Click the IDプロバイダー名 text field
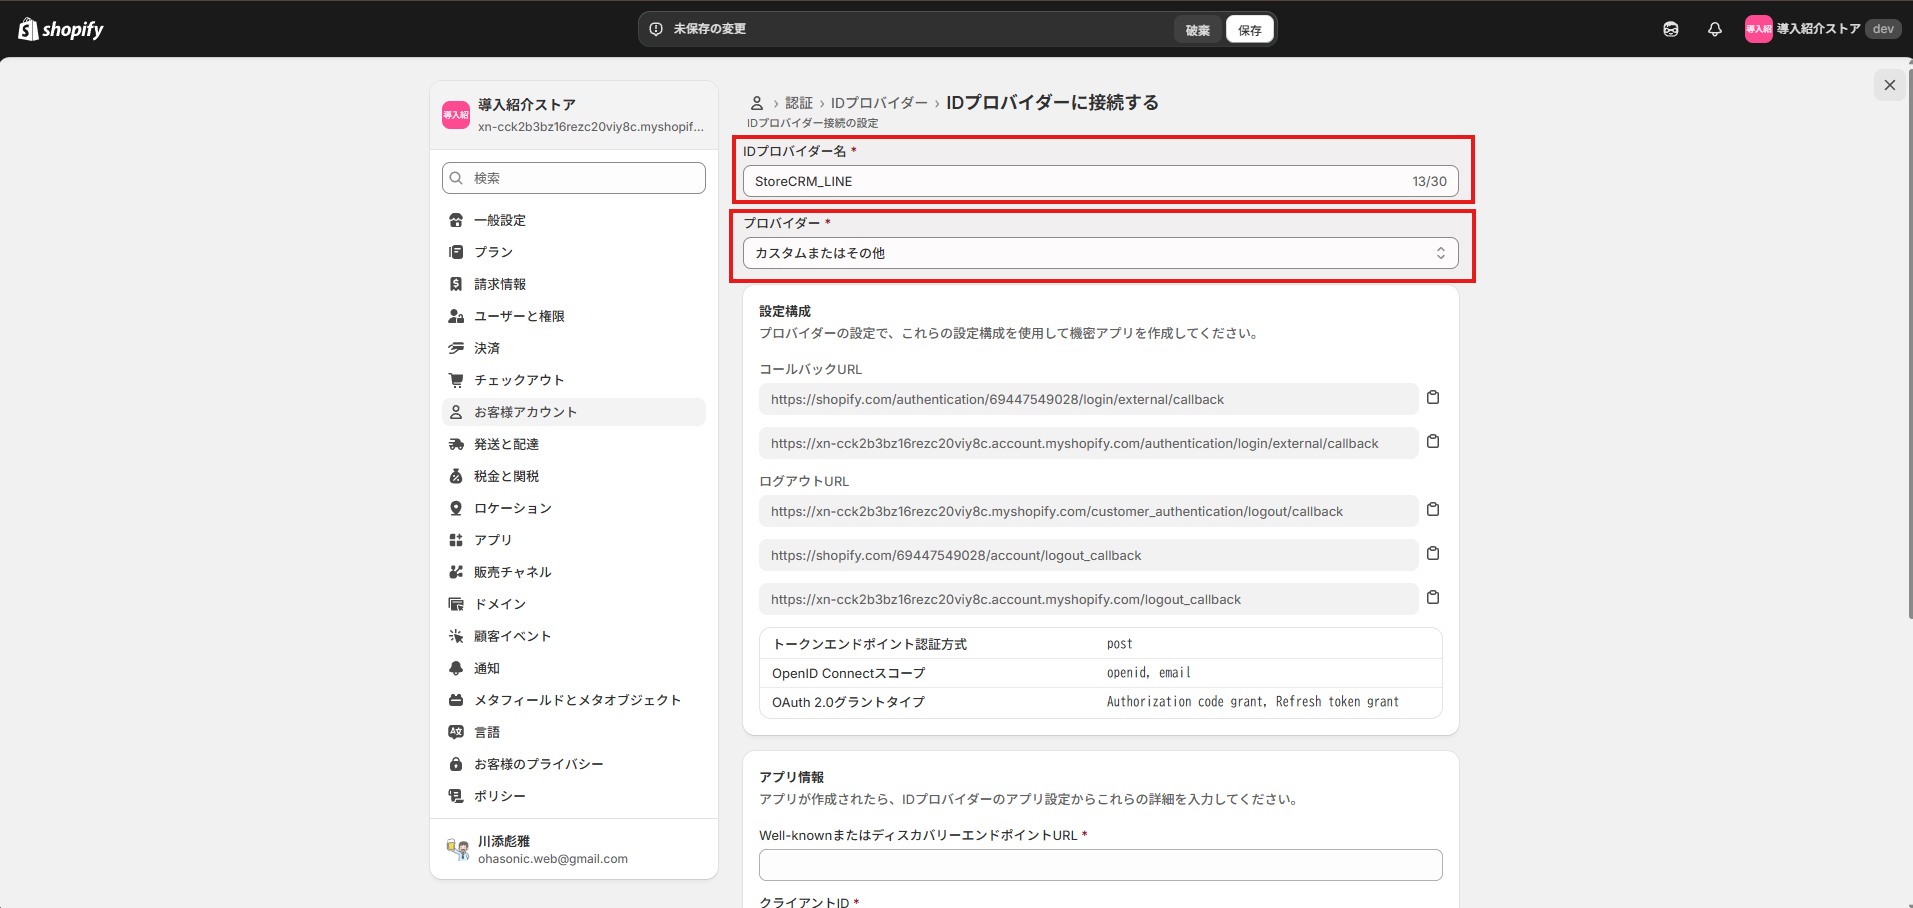This screenshot has height=908, width=1913. [x=1075, y=182]
